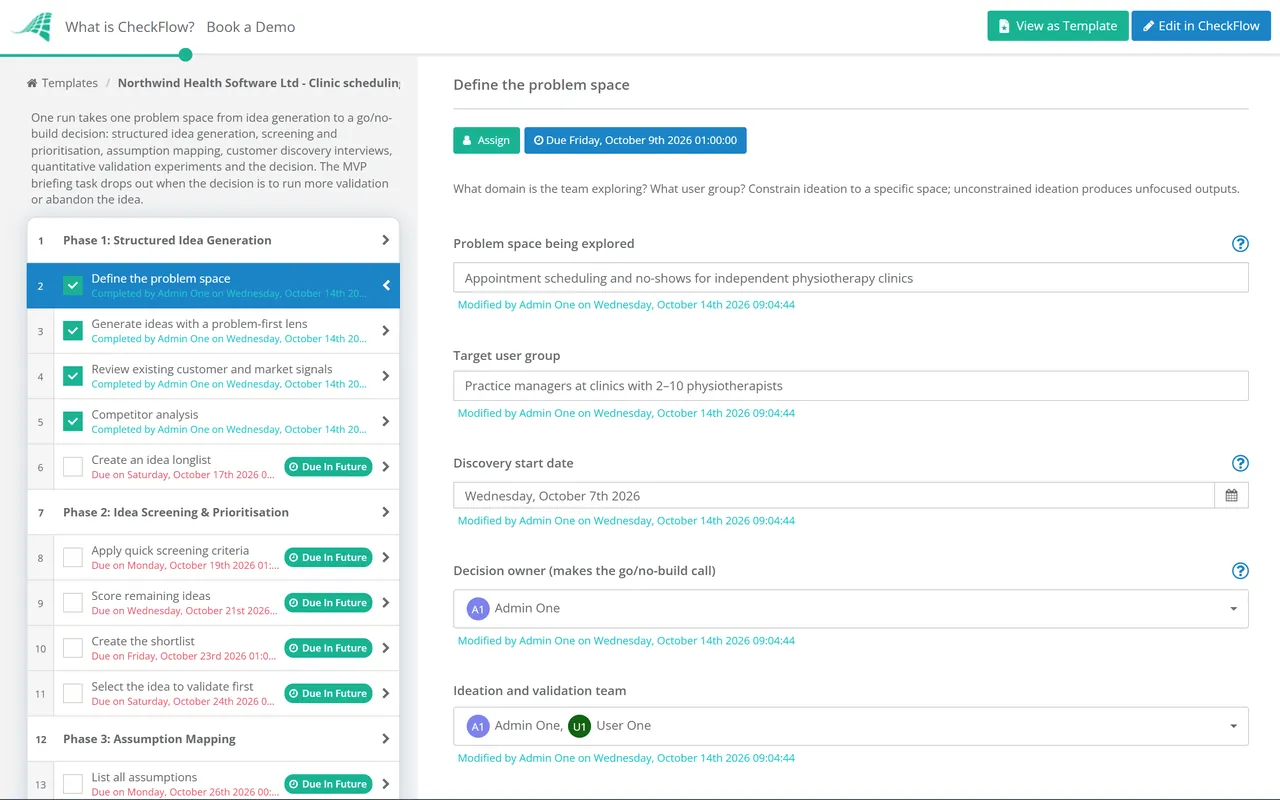Image resolution: width=1280 pixels, height=800 pixels.
Task: Check the Apply quick screening criteria task
Action: point(73,558)
